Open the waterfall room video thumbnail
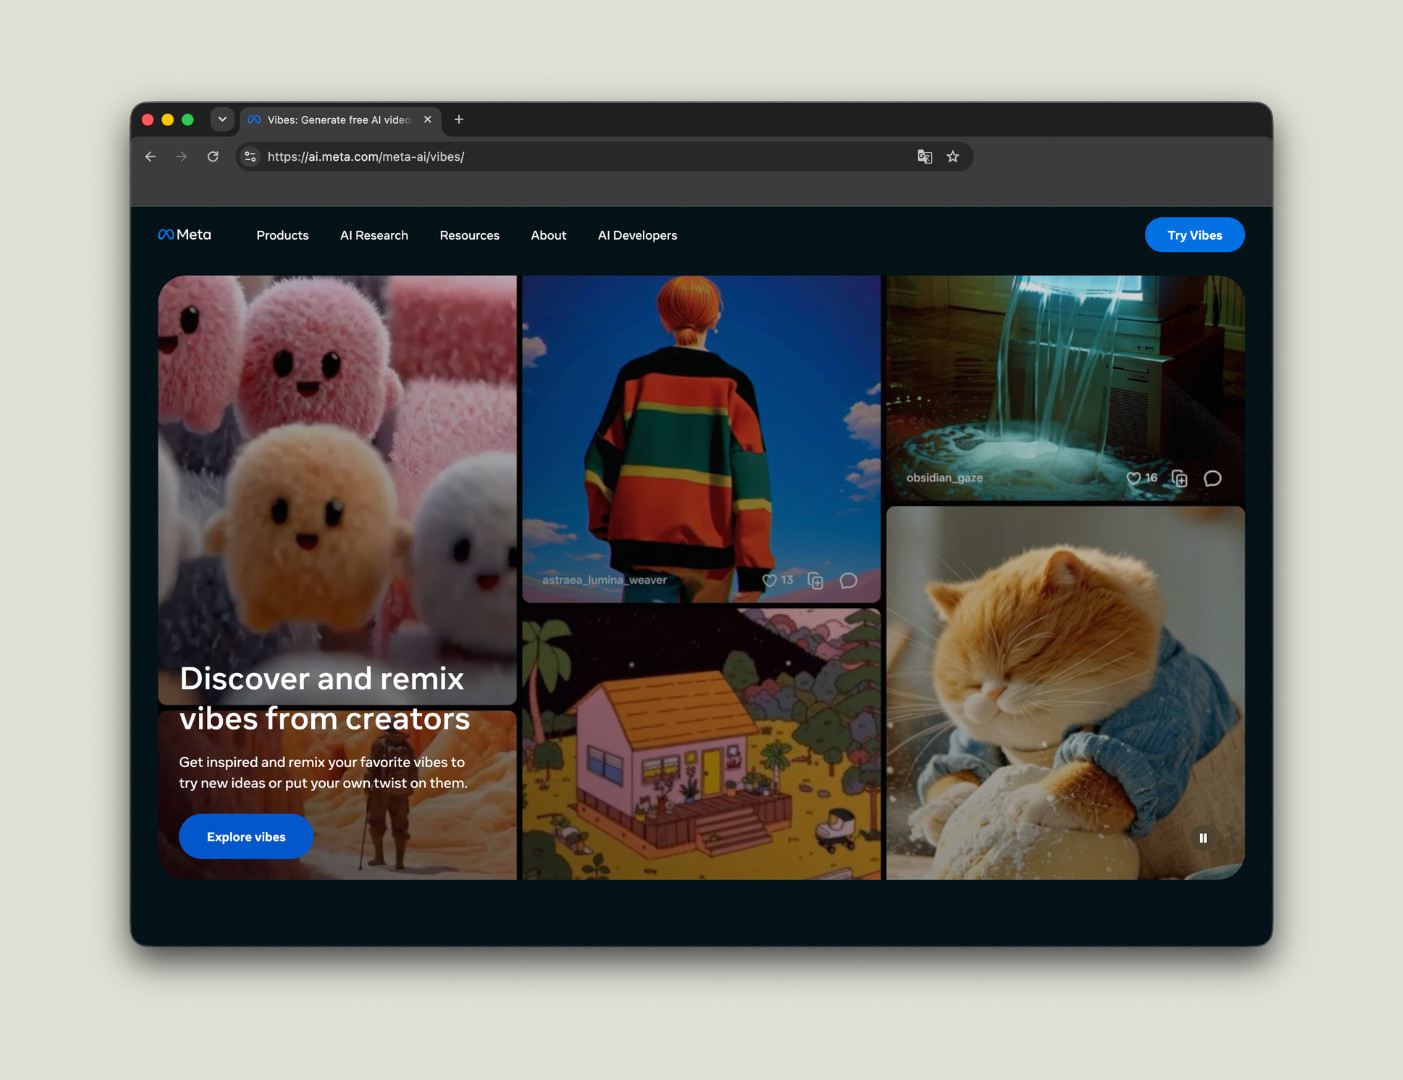 tap(1065, 388)
